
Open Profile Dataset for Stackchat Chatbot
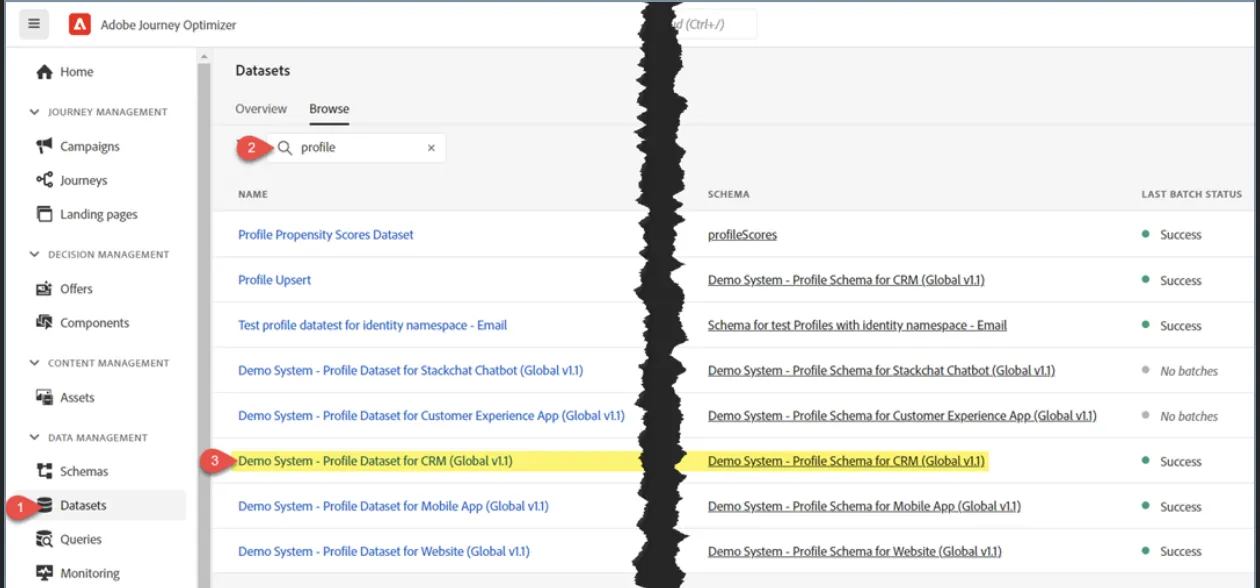tap(411, 370)
